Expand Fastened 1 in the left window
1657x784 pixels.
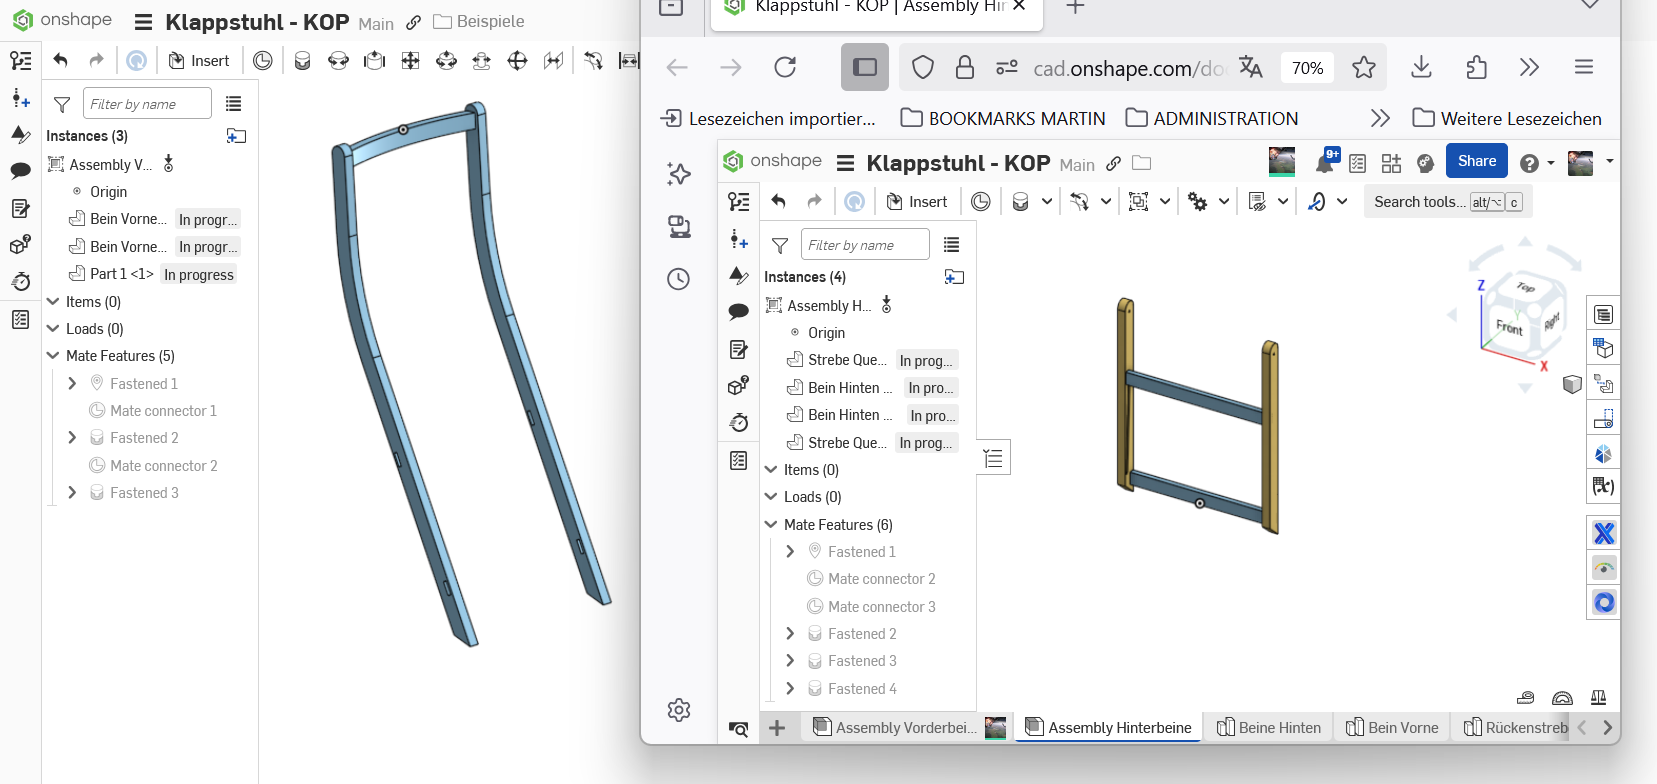point(72,383)
